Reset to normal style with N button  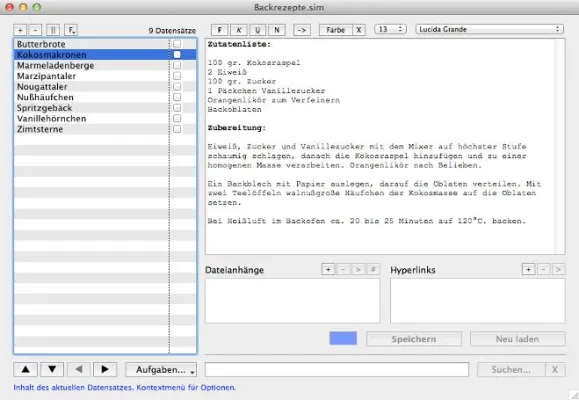click(x=277, y=30)
